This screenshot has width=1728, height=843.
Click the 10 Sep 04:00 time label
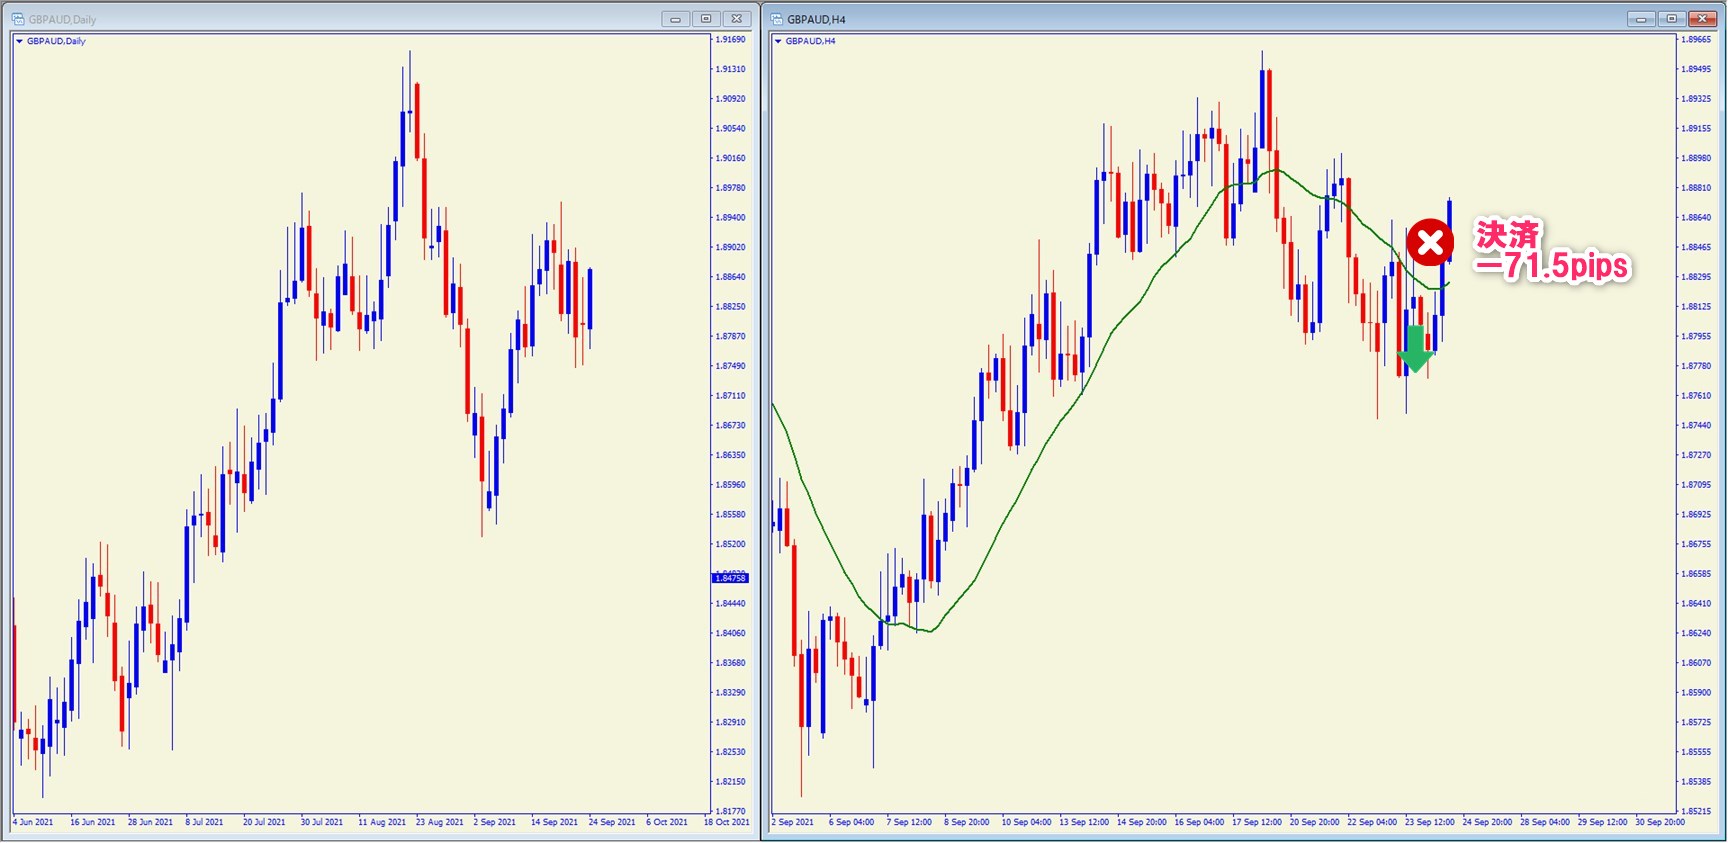1027,822
